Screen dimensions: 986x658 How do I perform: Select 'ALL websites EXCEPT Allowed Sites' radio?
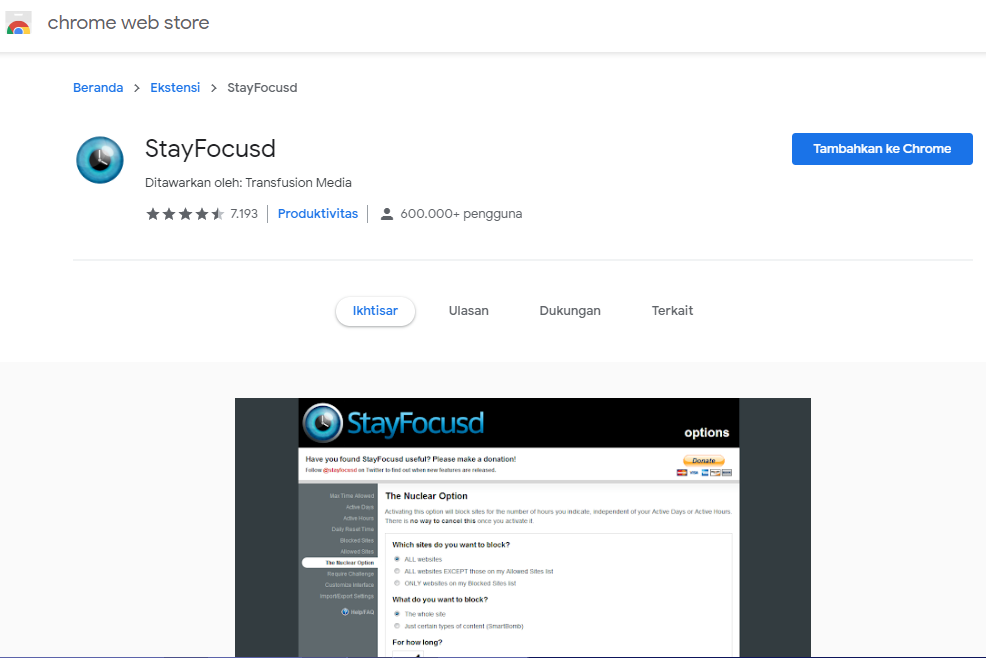click(x=397, y=571)
